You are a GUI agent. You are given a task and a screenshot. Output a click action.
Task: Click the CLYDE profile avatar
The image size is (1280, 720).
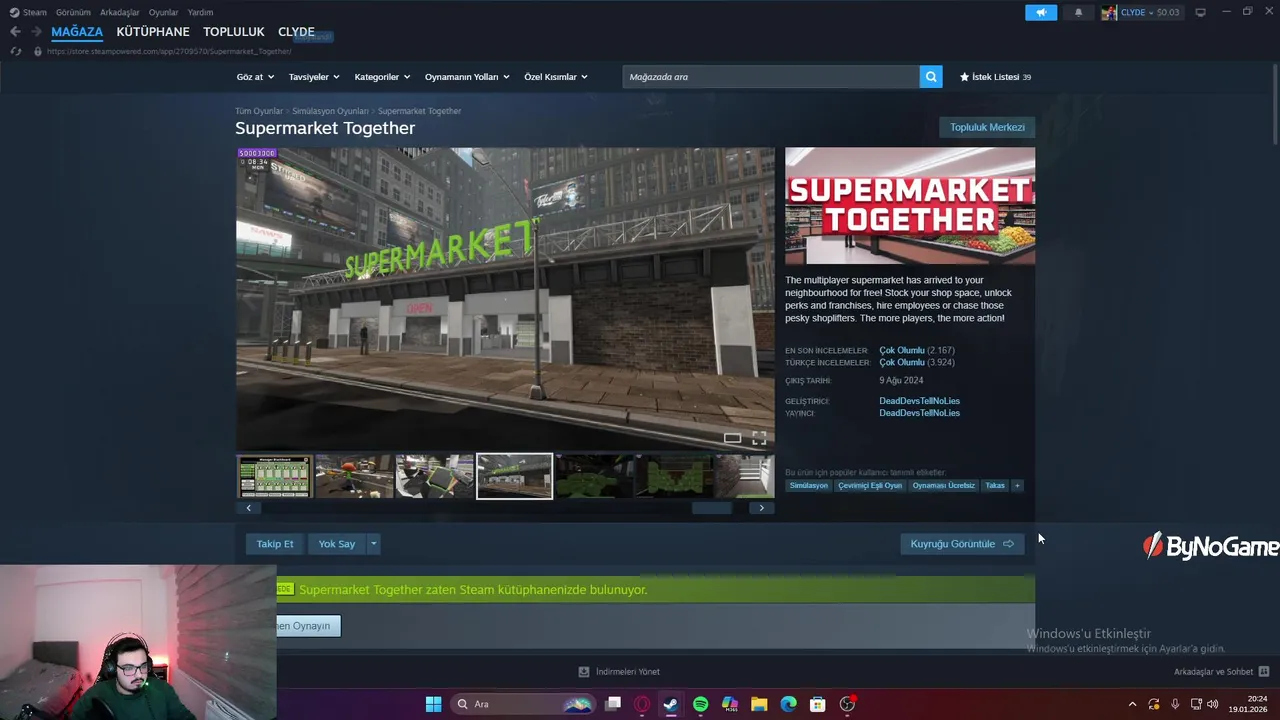(1109, 12)
